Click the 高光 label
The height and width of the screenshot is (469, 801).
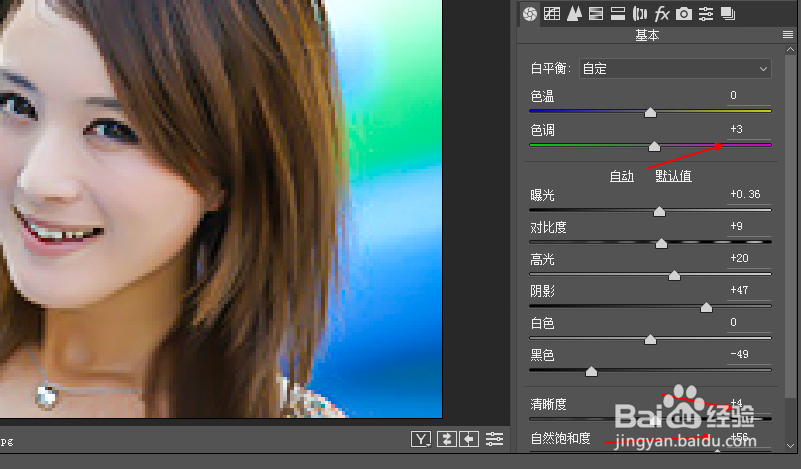(x=542, y=260)
